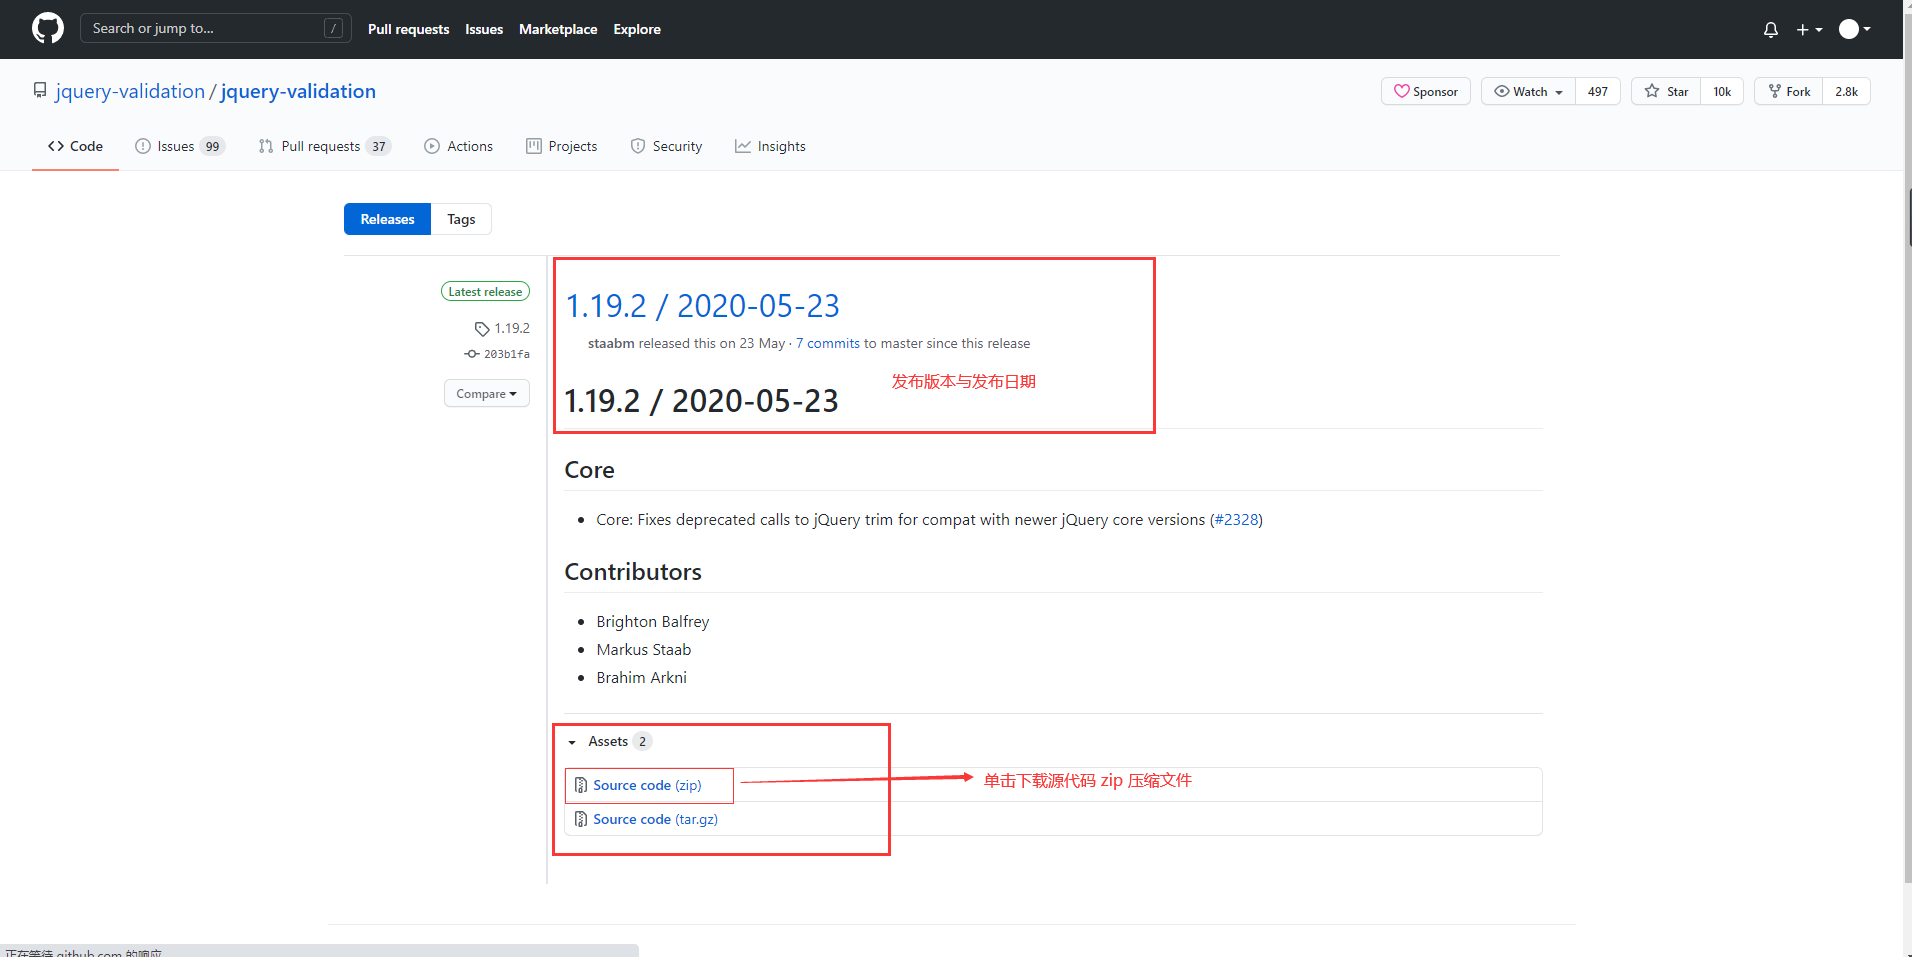Select the Releases button
The height and width of the screenshot is (957, 1912).
pyautogui.click(x=387, y=219)
